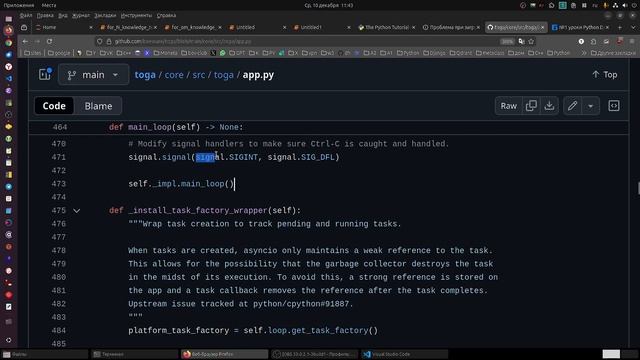Image resolution: width=640 pixels, height=360 pixels.
Task: Open the toga repository breadcrumb link
Action: pos(145,75)
